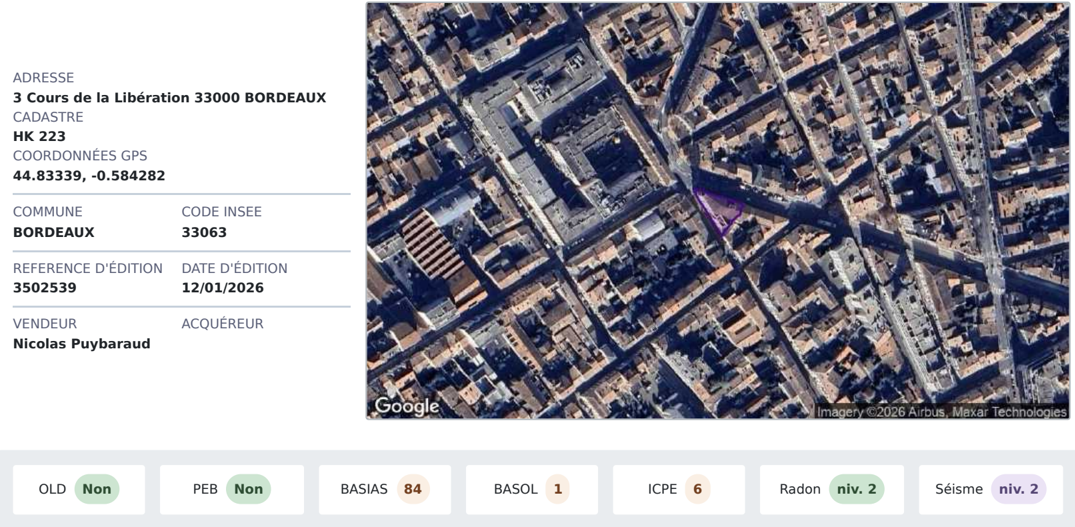This screenshot has width=1075, height=527.
Task: Click the OLD "Non" badge
Action: (97, 489)
